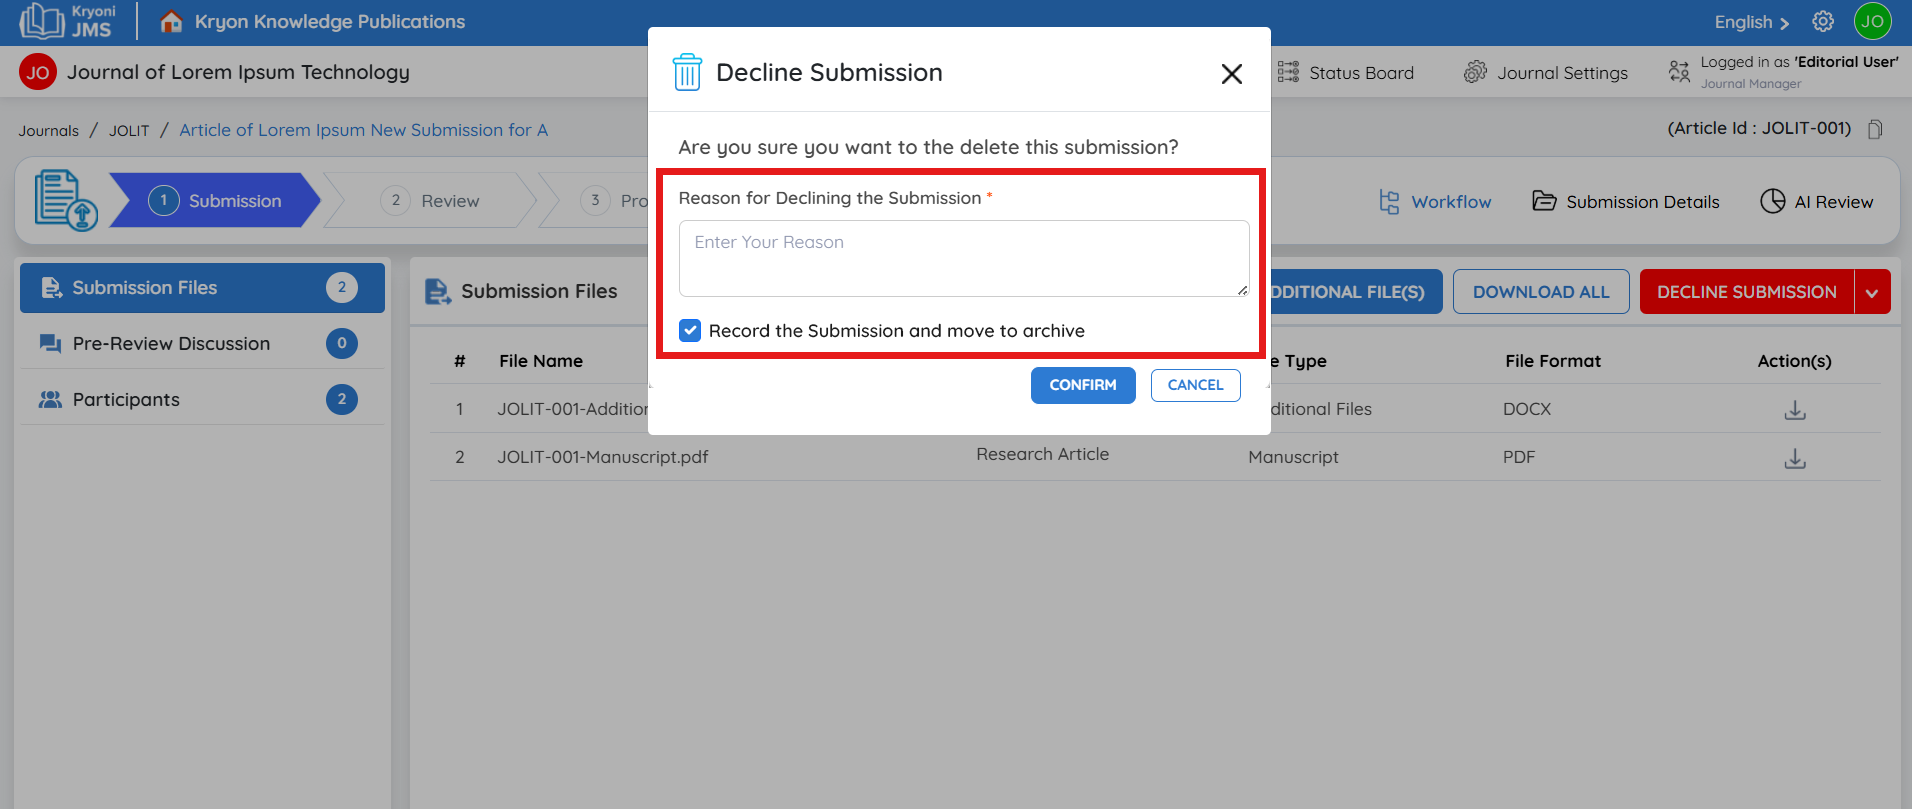Cancel the decline submission dialog

[x=1195, y=385]
